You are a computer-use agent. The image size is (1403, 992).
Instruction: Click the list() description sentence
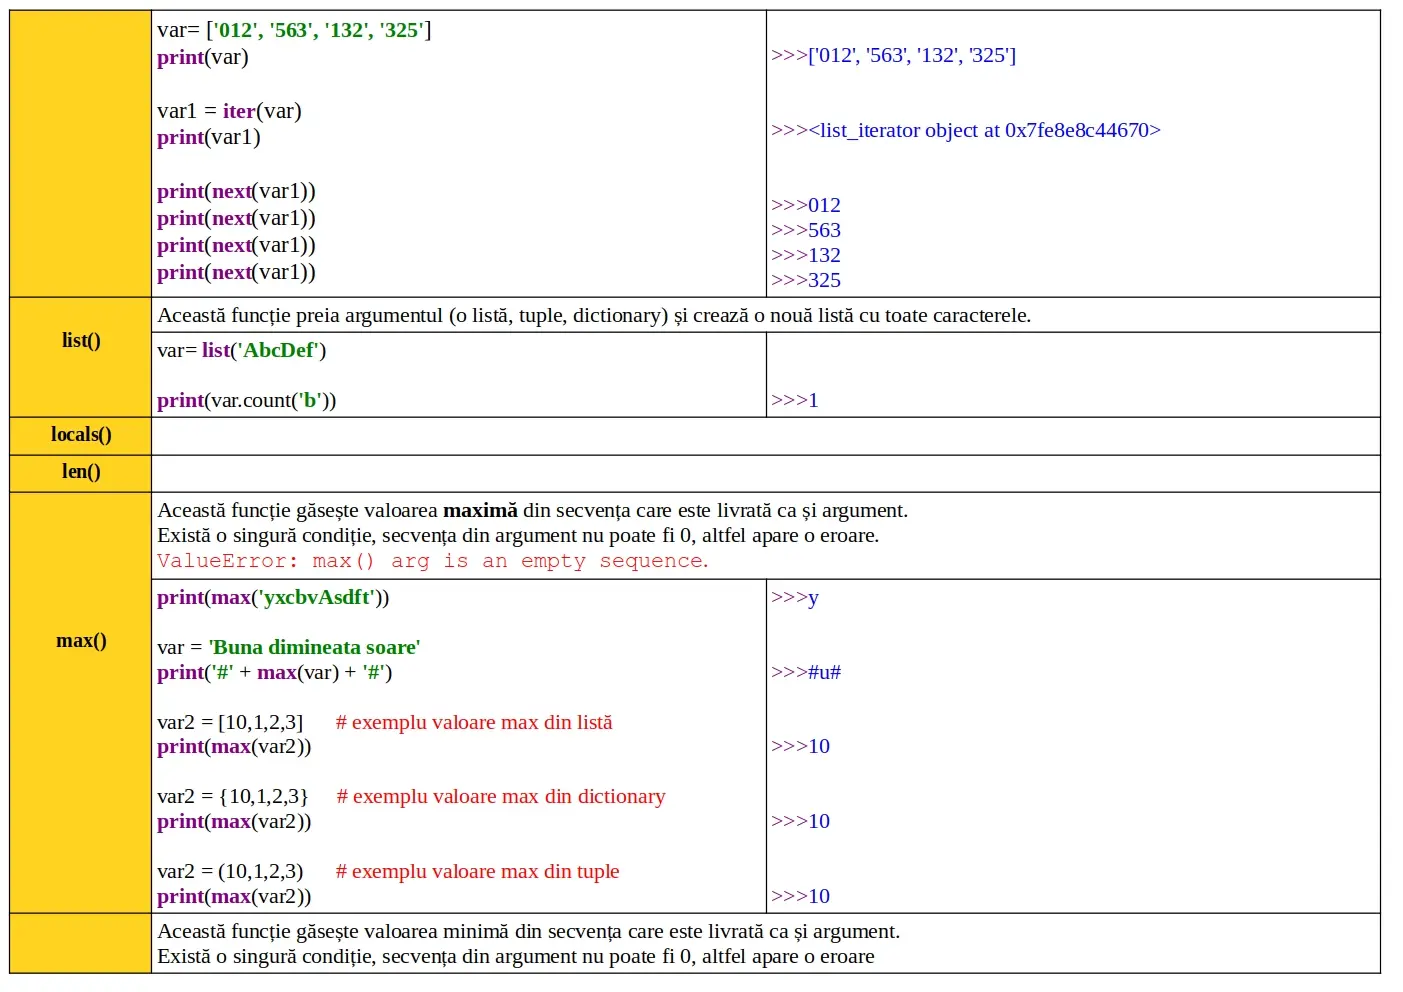[x=594, y=315]
